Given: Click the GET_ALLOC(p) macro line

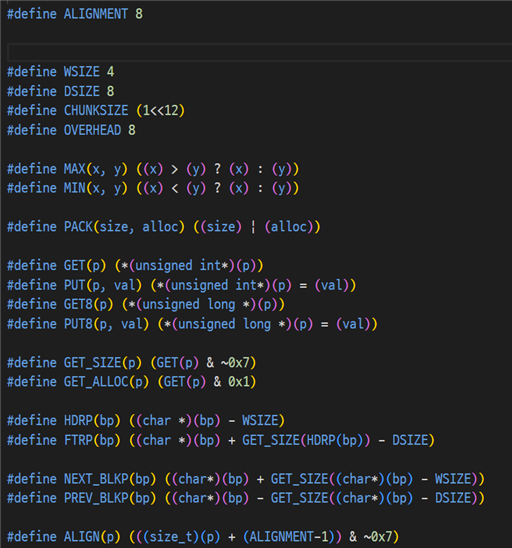Looking at the screenshot, I should coord(131,382).
